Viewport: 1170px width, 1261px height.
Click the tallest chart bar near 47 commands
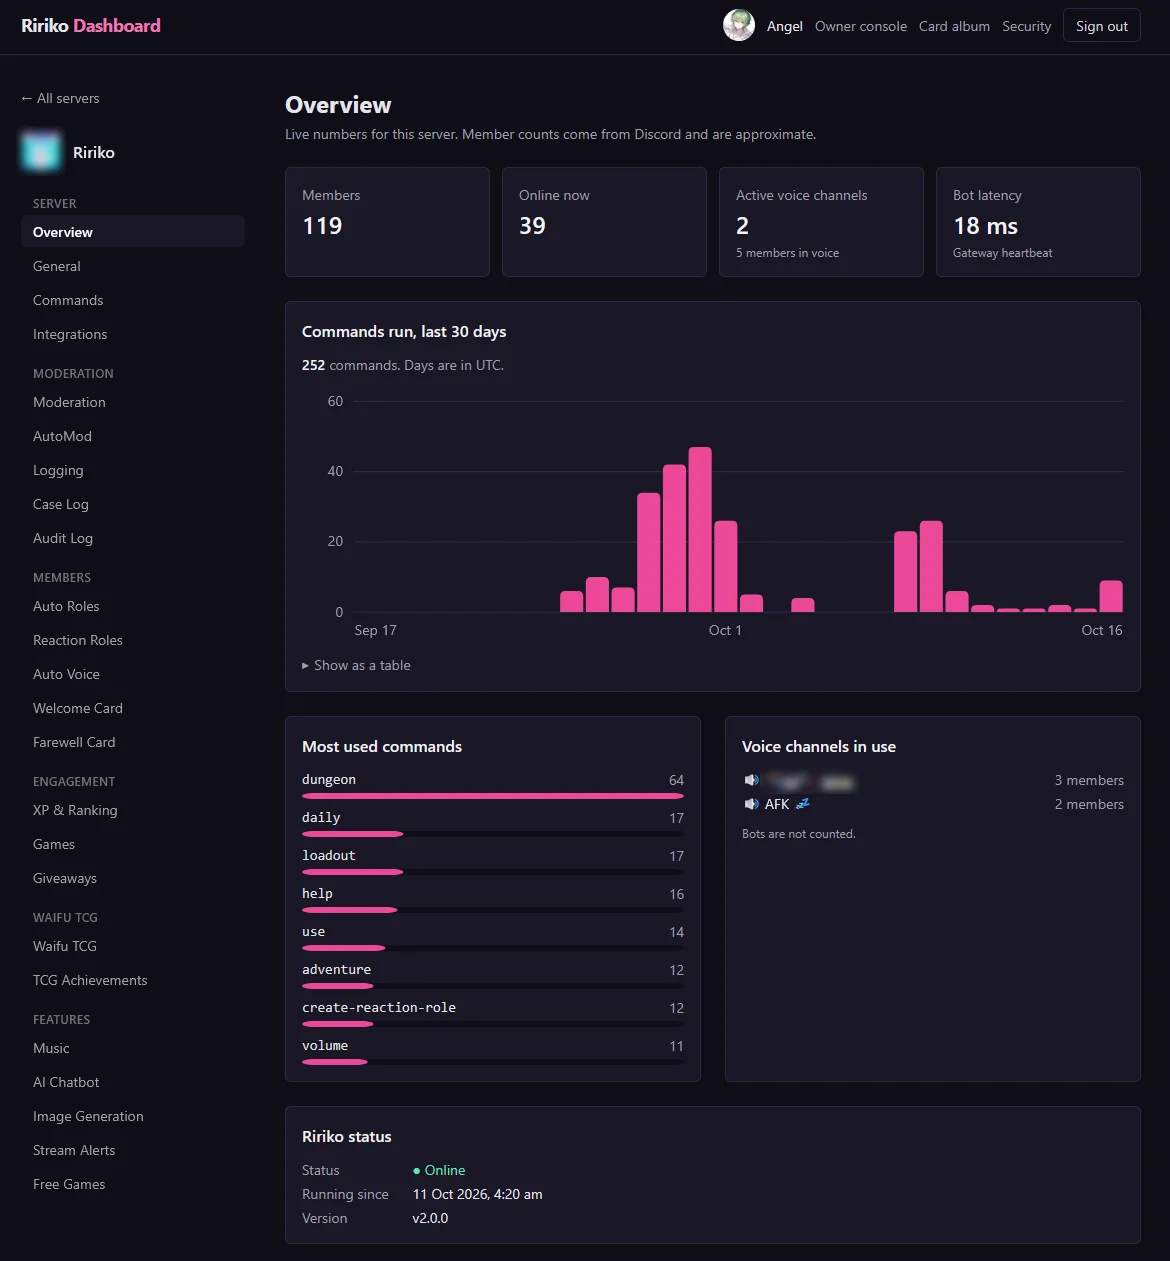[x=700, y=529]
